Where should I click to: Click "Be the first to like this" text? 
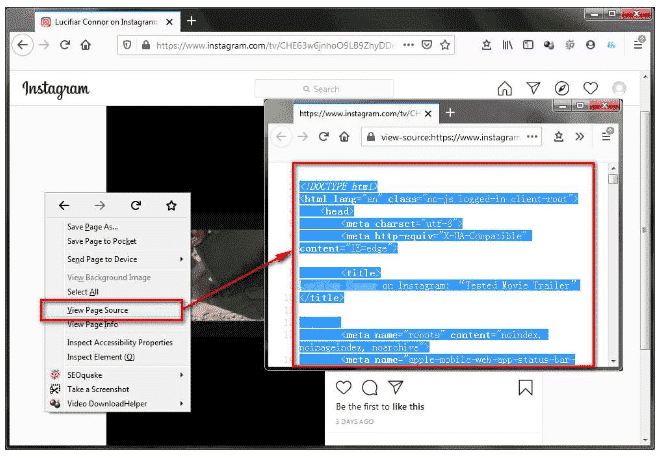(380, 407)
